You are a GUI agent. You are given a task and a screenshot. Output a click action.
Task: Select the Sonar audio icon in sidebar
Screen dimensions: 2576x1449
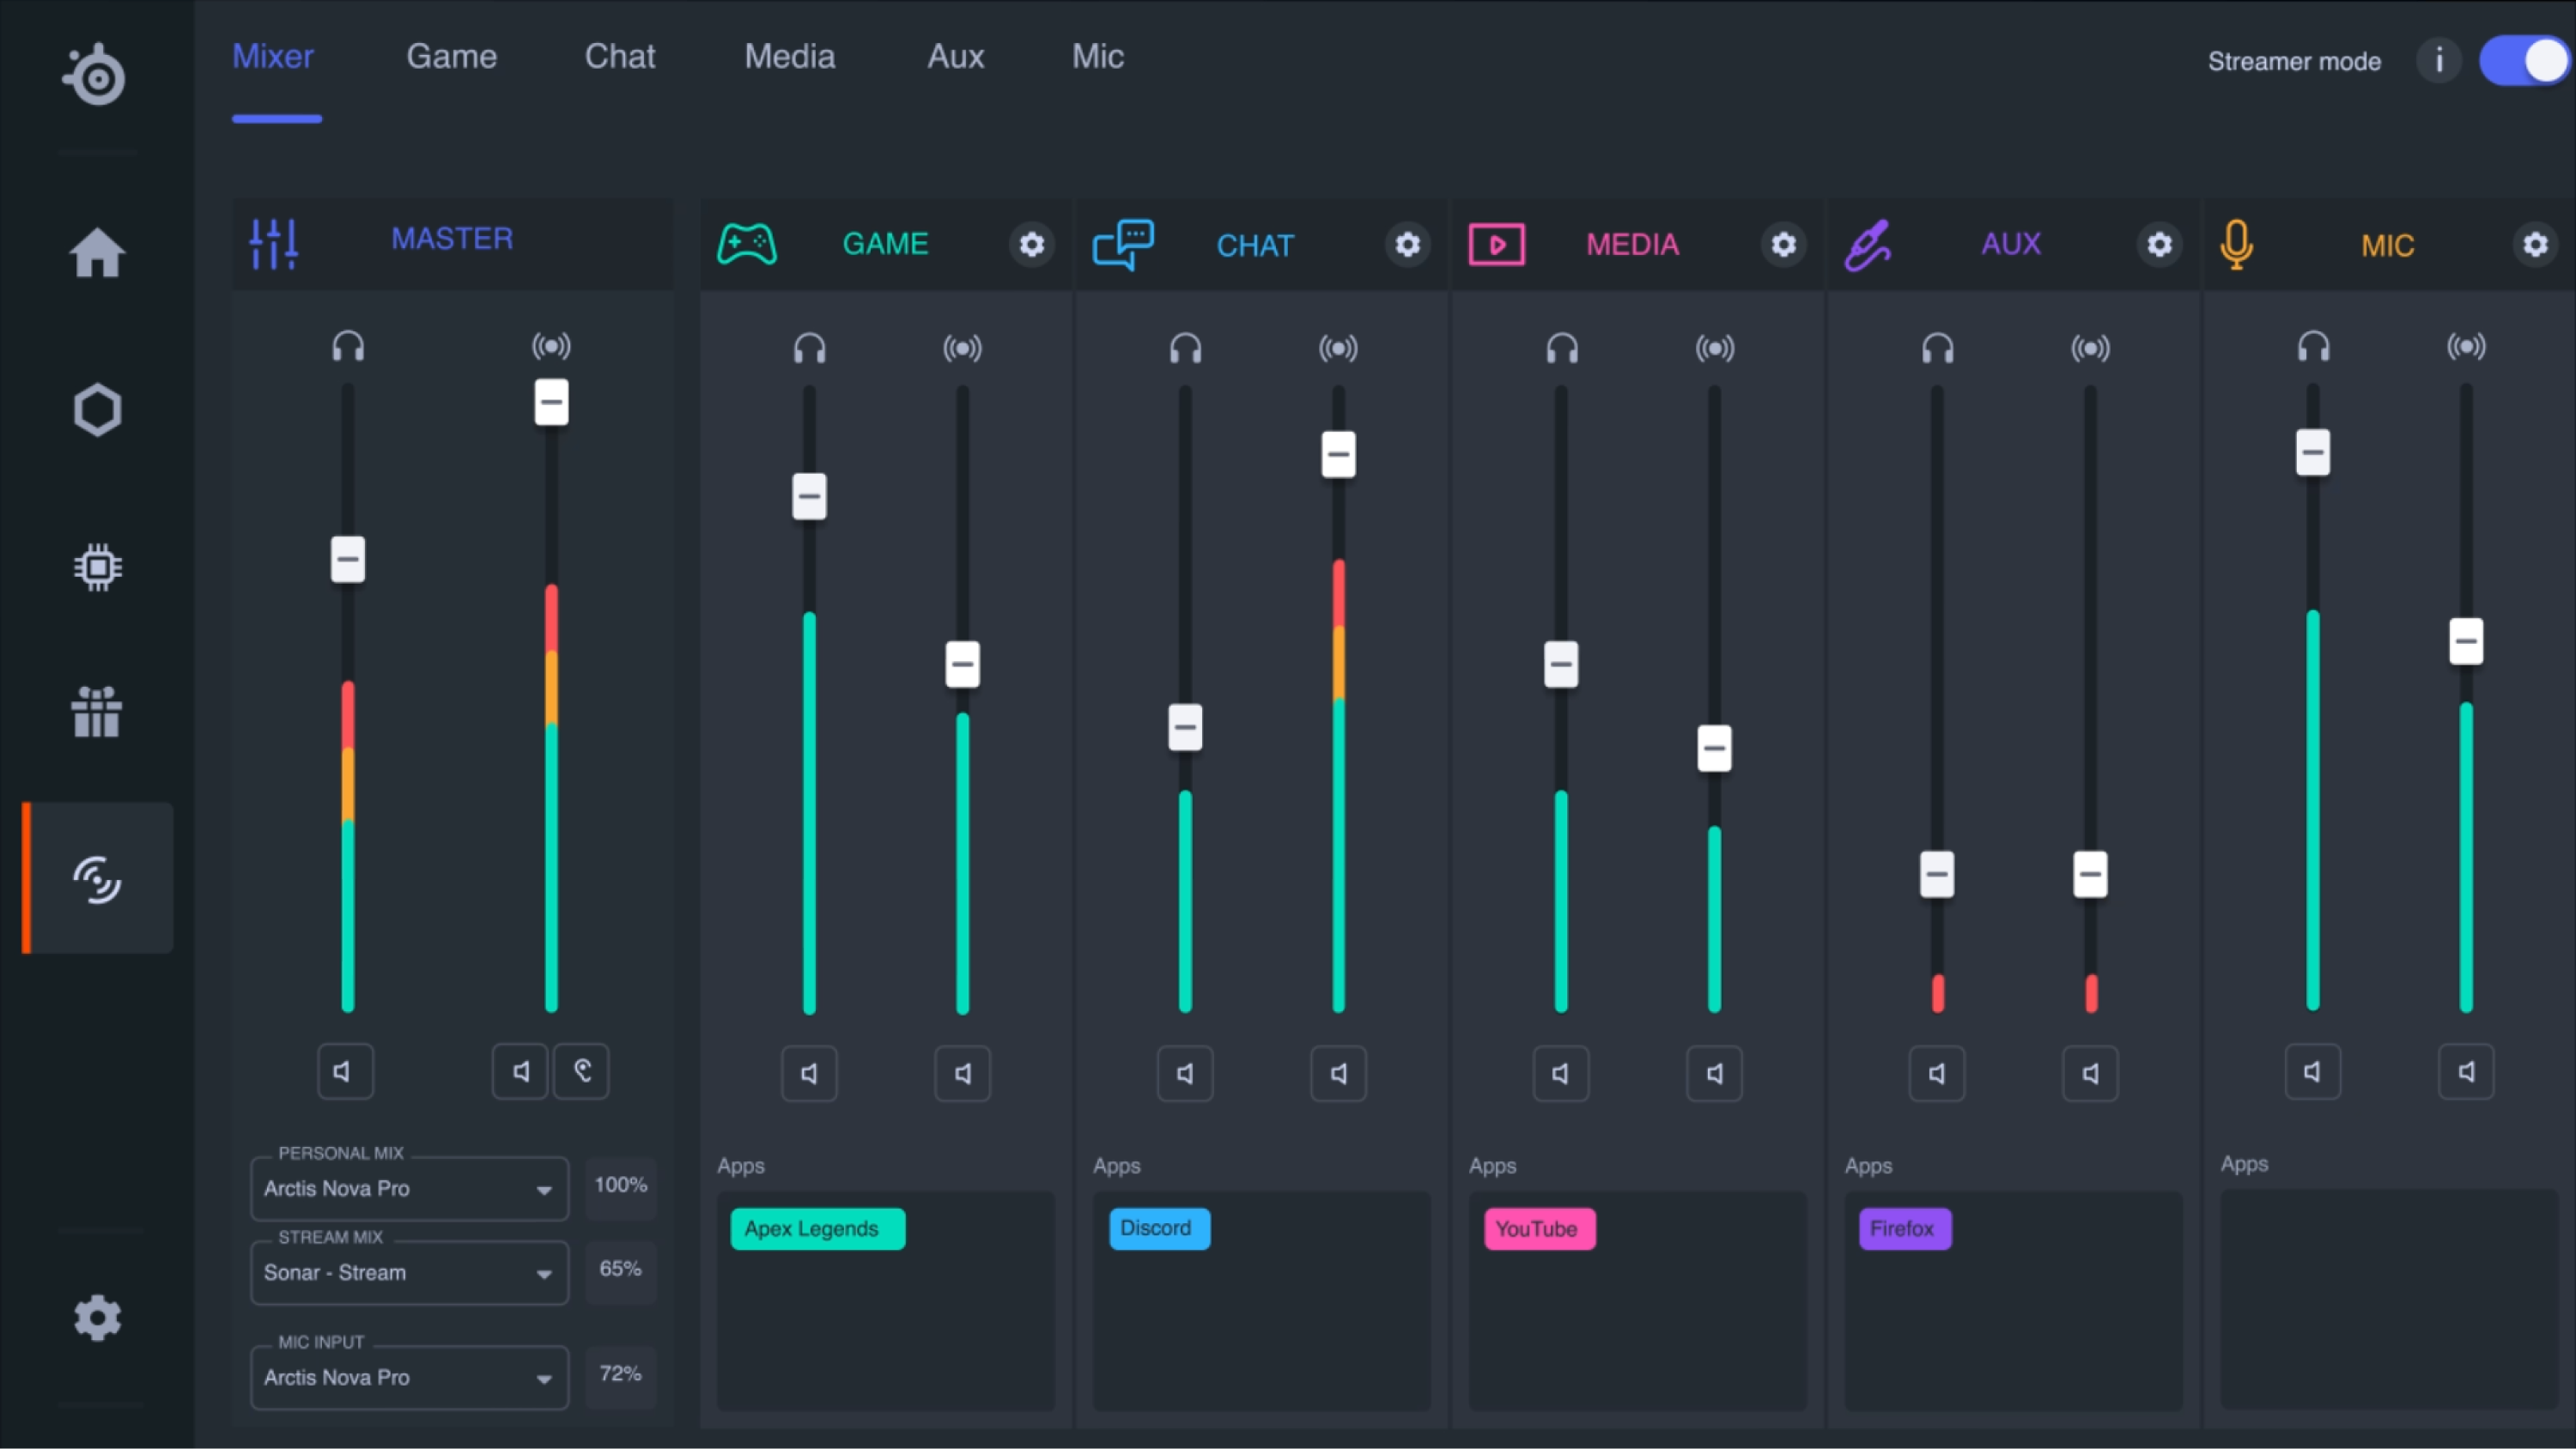click(97, 879)
